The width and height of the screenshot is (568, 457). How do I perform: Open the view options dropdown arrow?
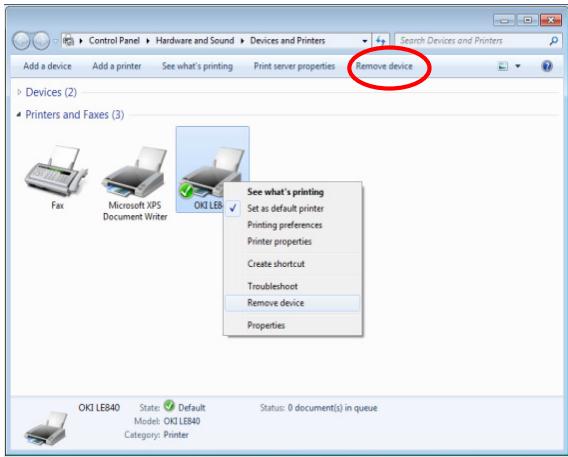[518, 66]
